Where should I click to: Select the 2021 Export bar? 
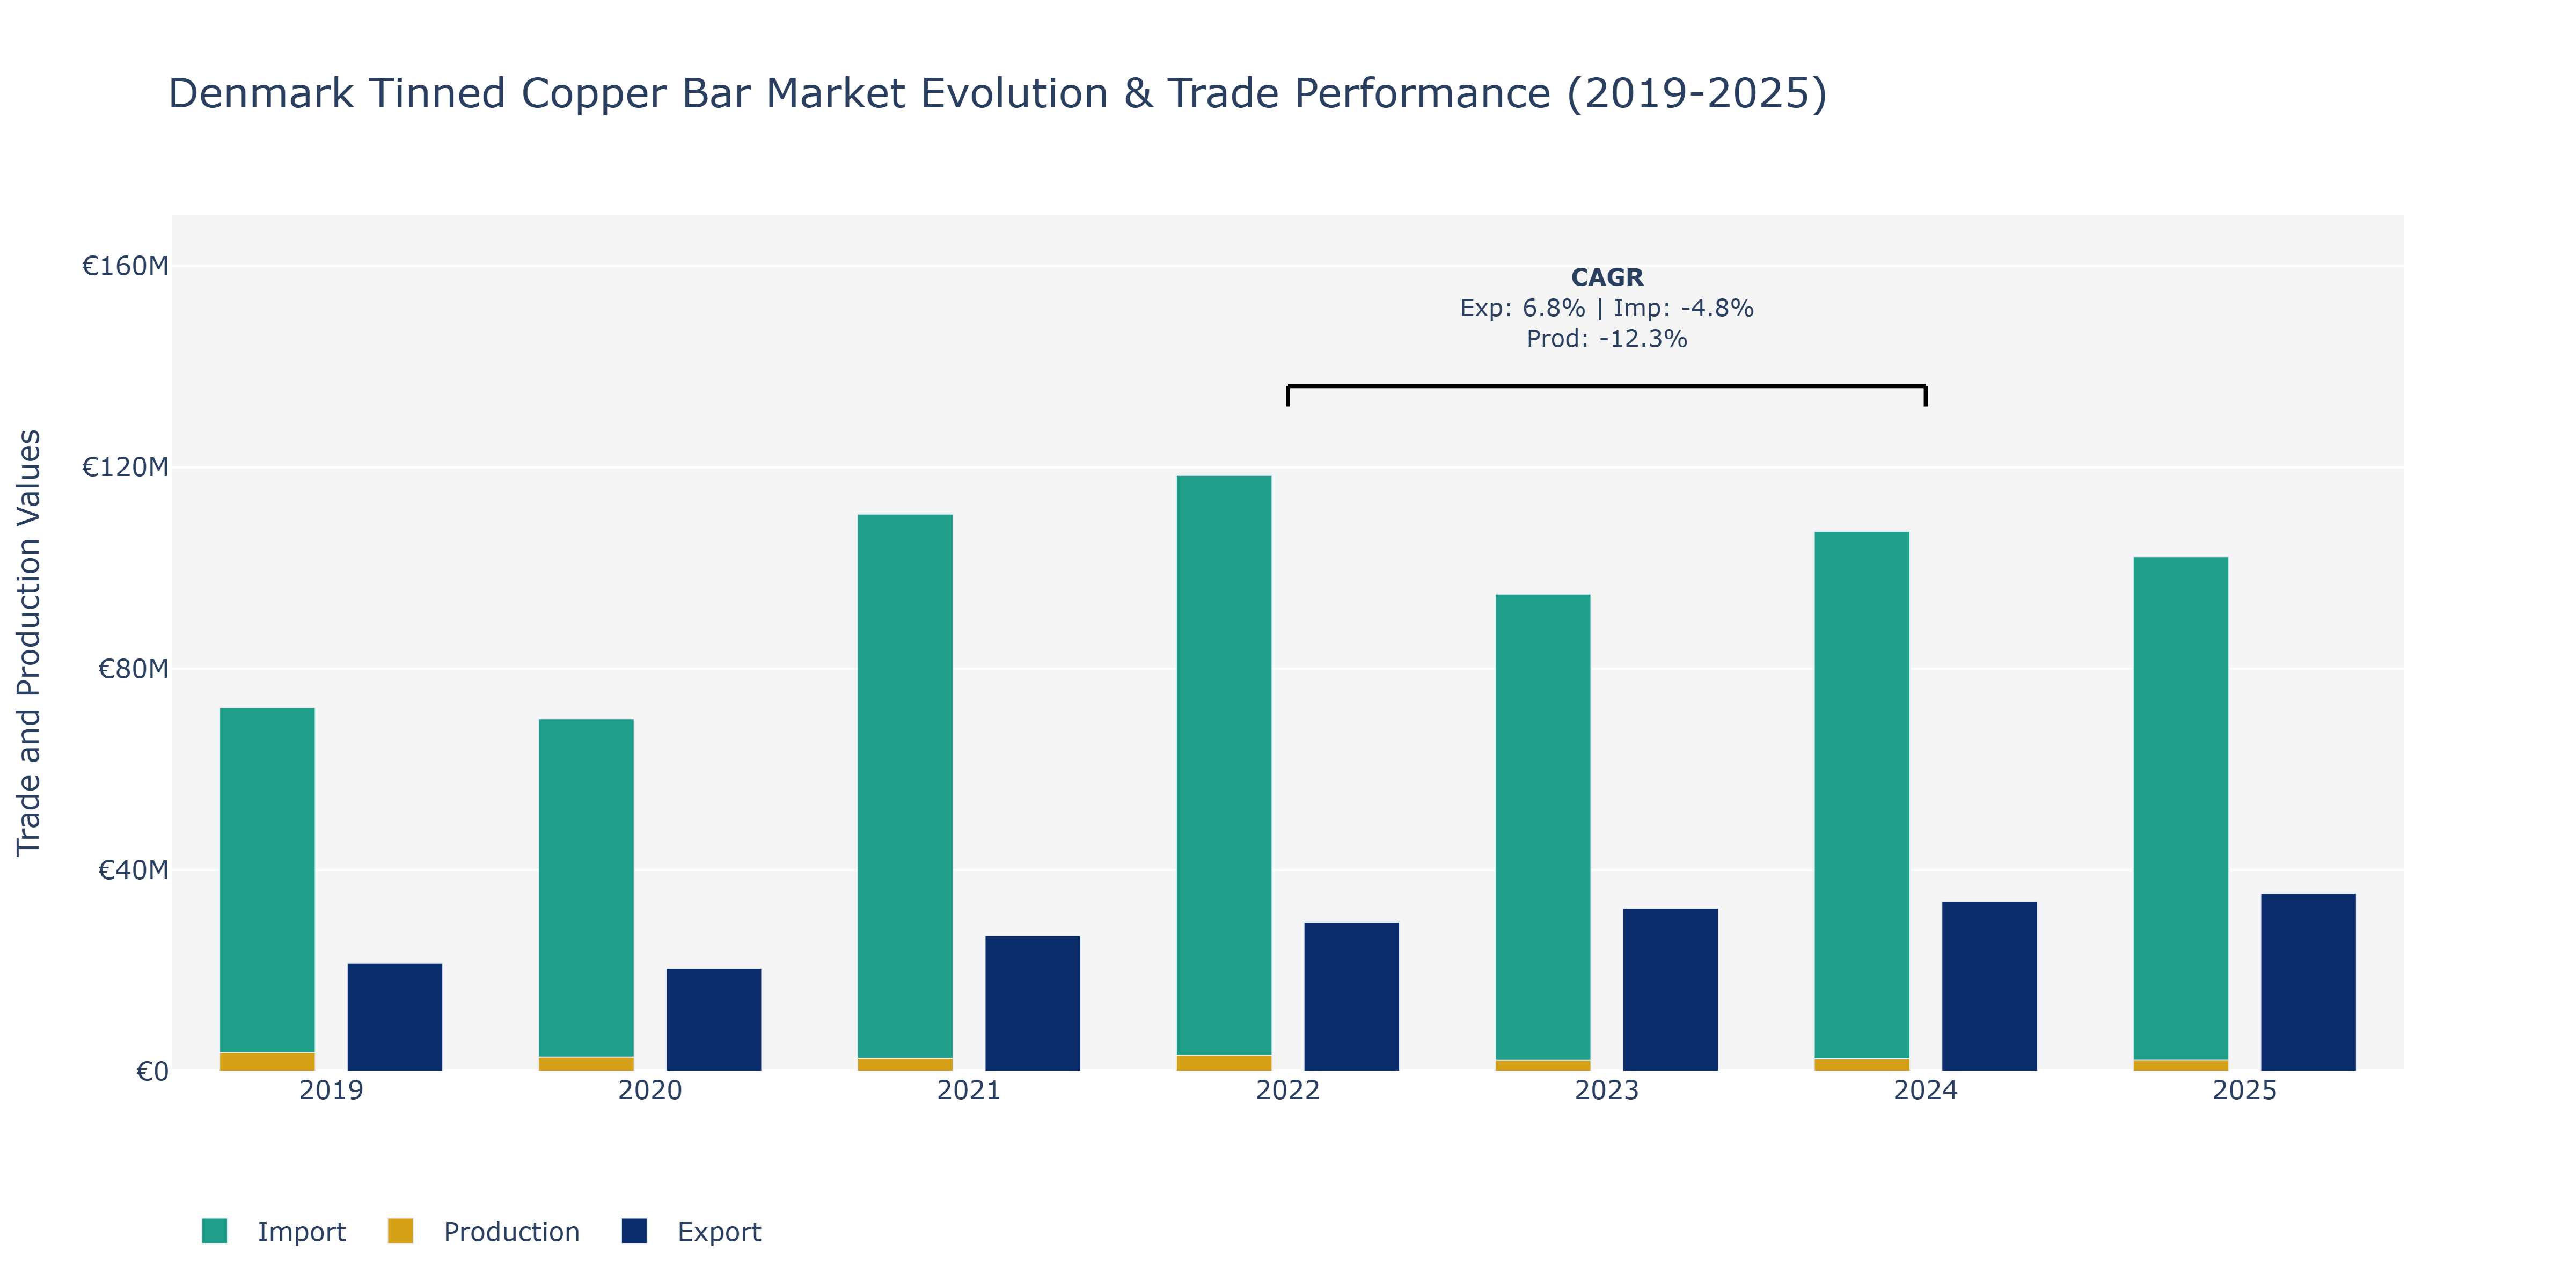coord(1033,1003)
